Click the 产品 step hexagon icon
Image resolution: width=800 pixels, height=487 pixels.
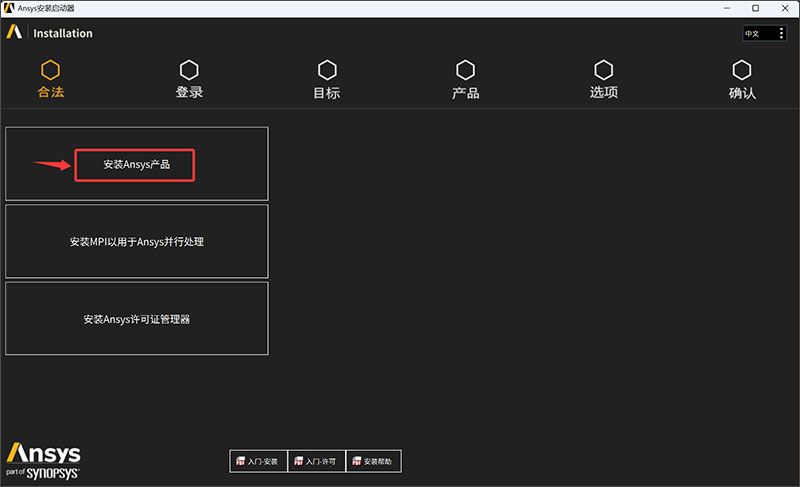[x=465, y=70]
